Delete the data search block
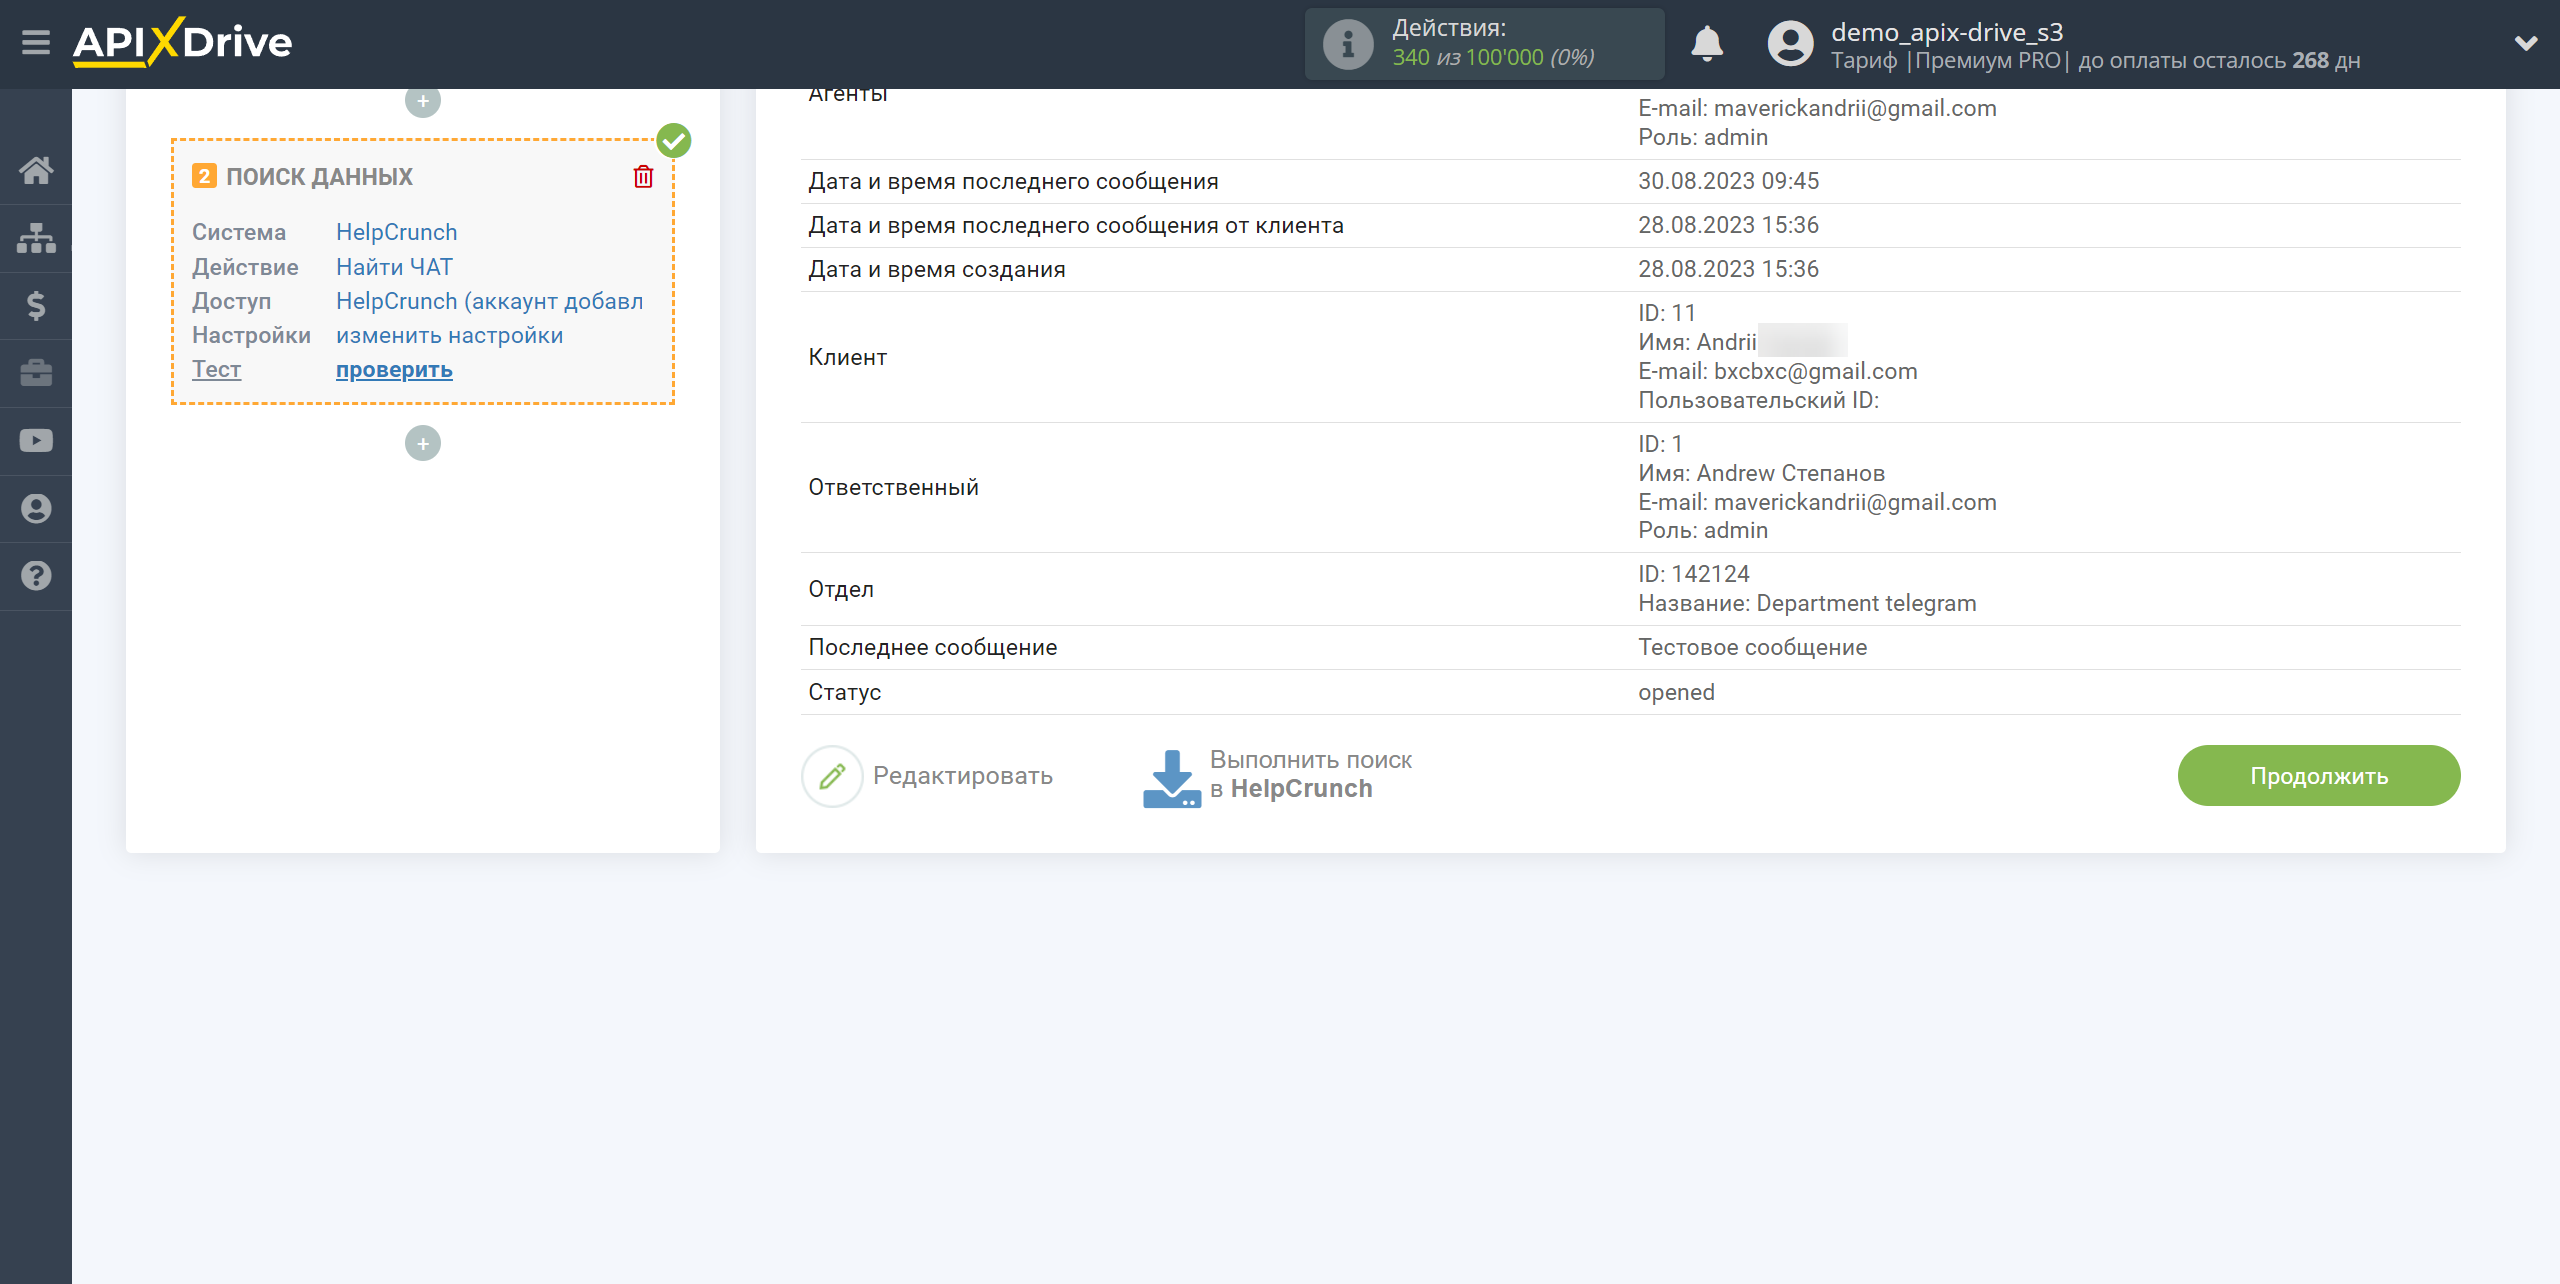This screenshot has width=2560, height=1284. pos(643,177)
